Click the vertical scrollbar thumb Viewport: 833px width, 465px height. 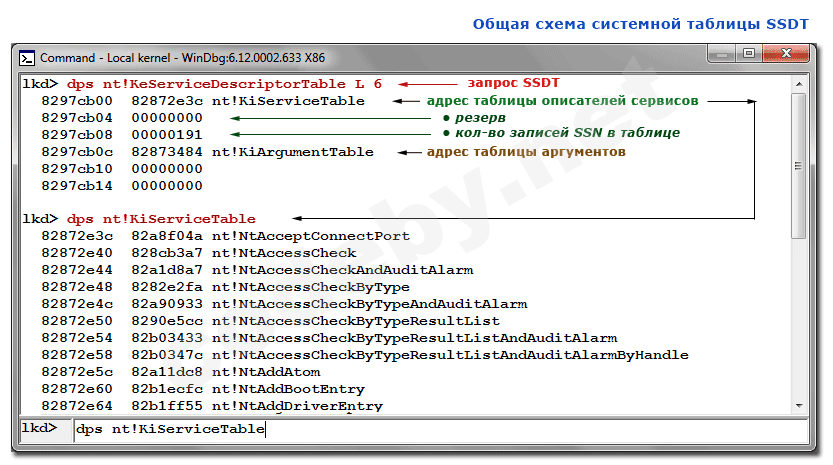(798, 166)
